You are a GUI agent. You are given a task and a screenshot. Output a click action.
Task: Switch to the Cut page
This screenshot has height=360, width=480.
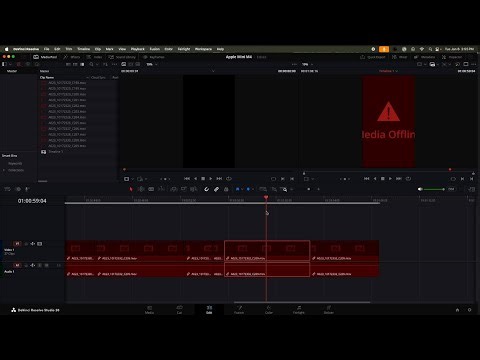(x=179, y=309)
